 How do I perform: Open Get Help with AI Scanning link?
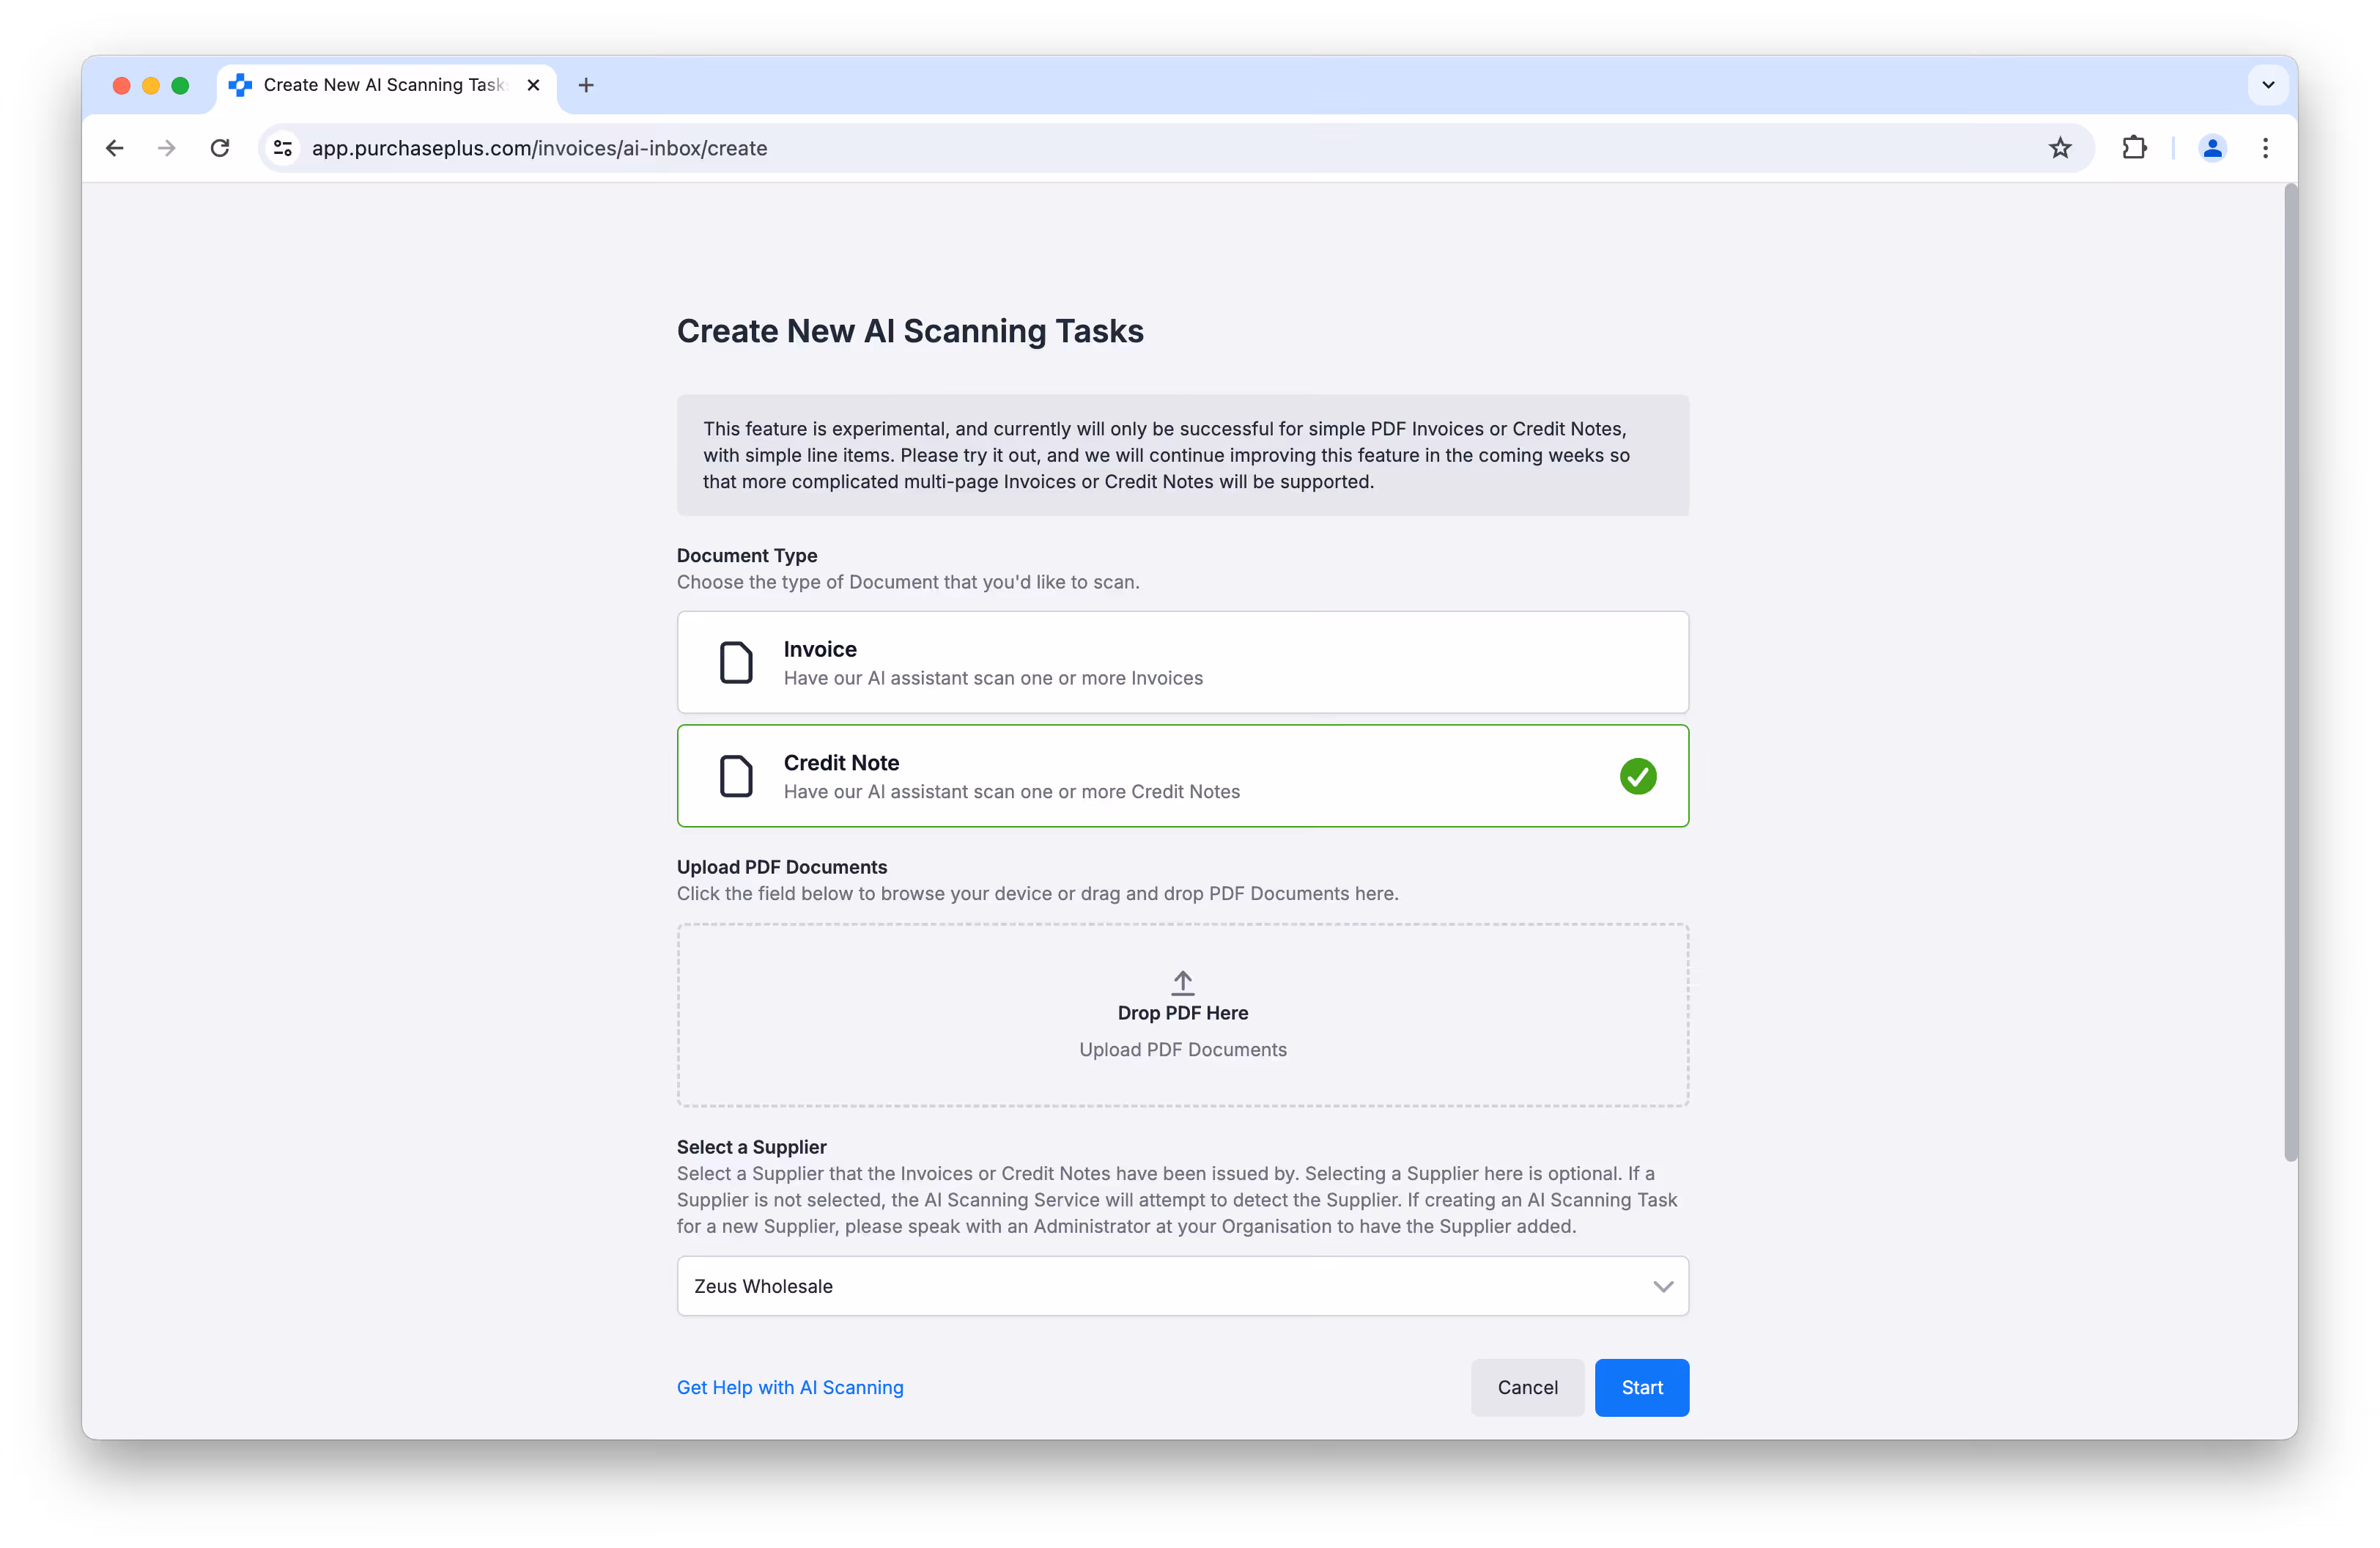click(x=789, y=1387)
